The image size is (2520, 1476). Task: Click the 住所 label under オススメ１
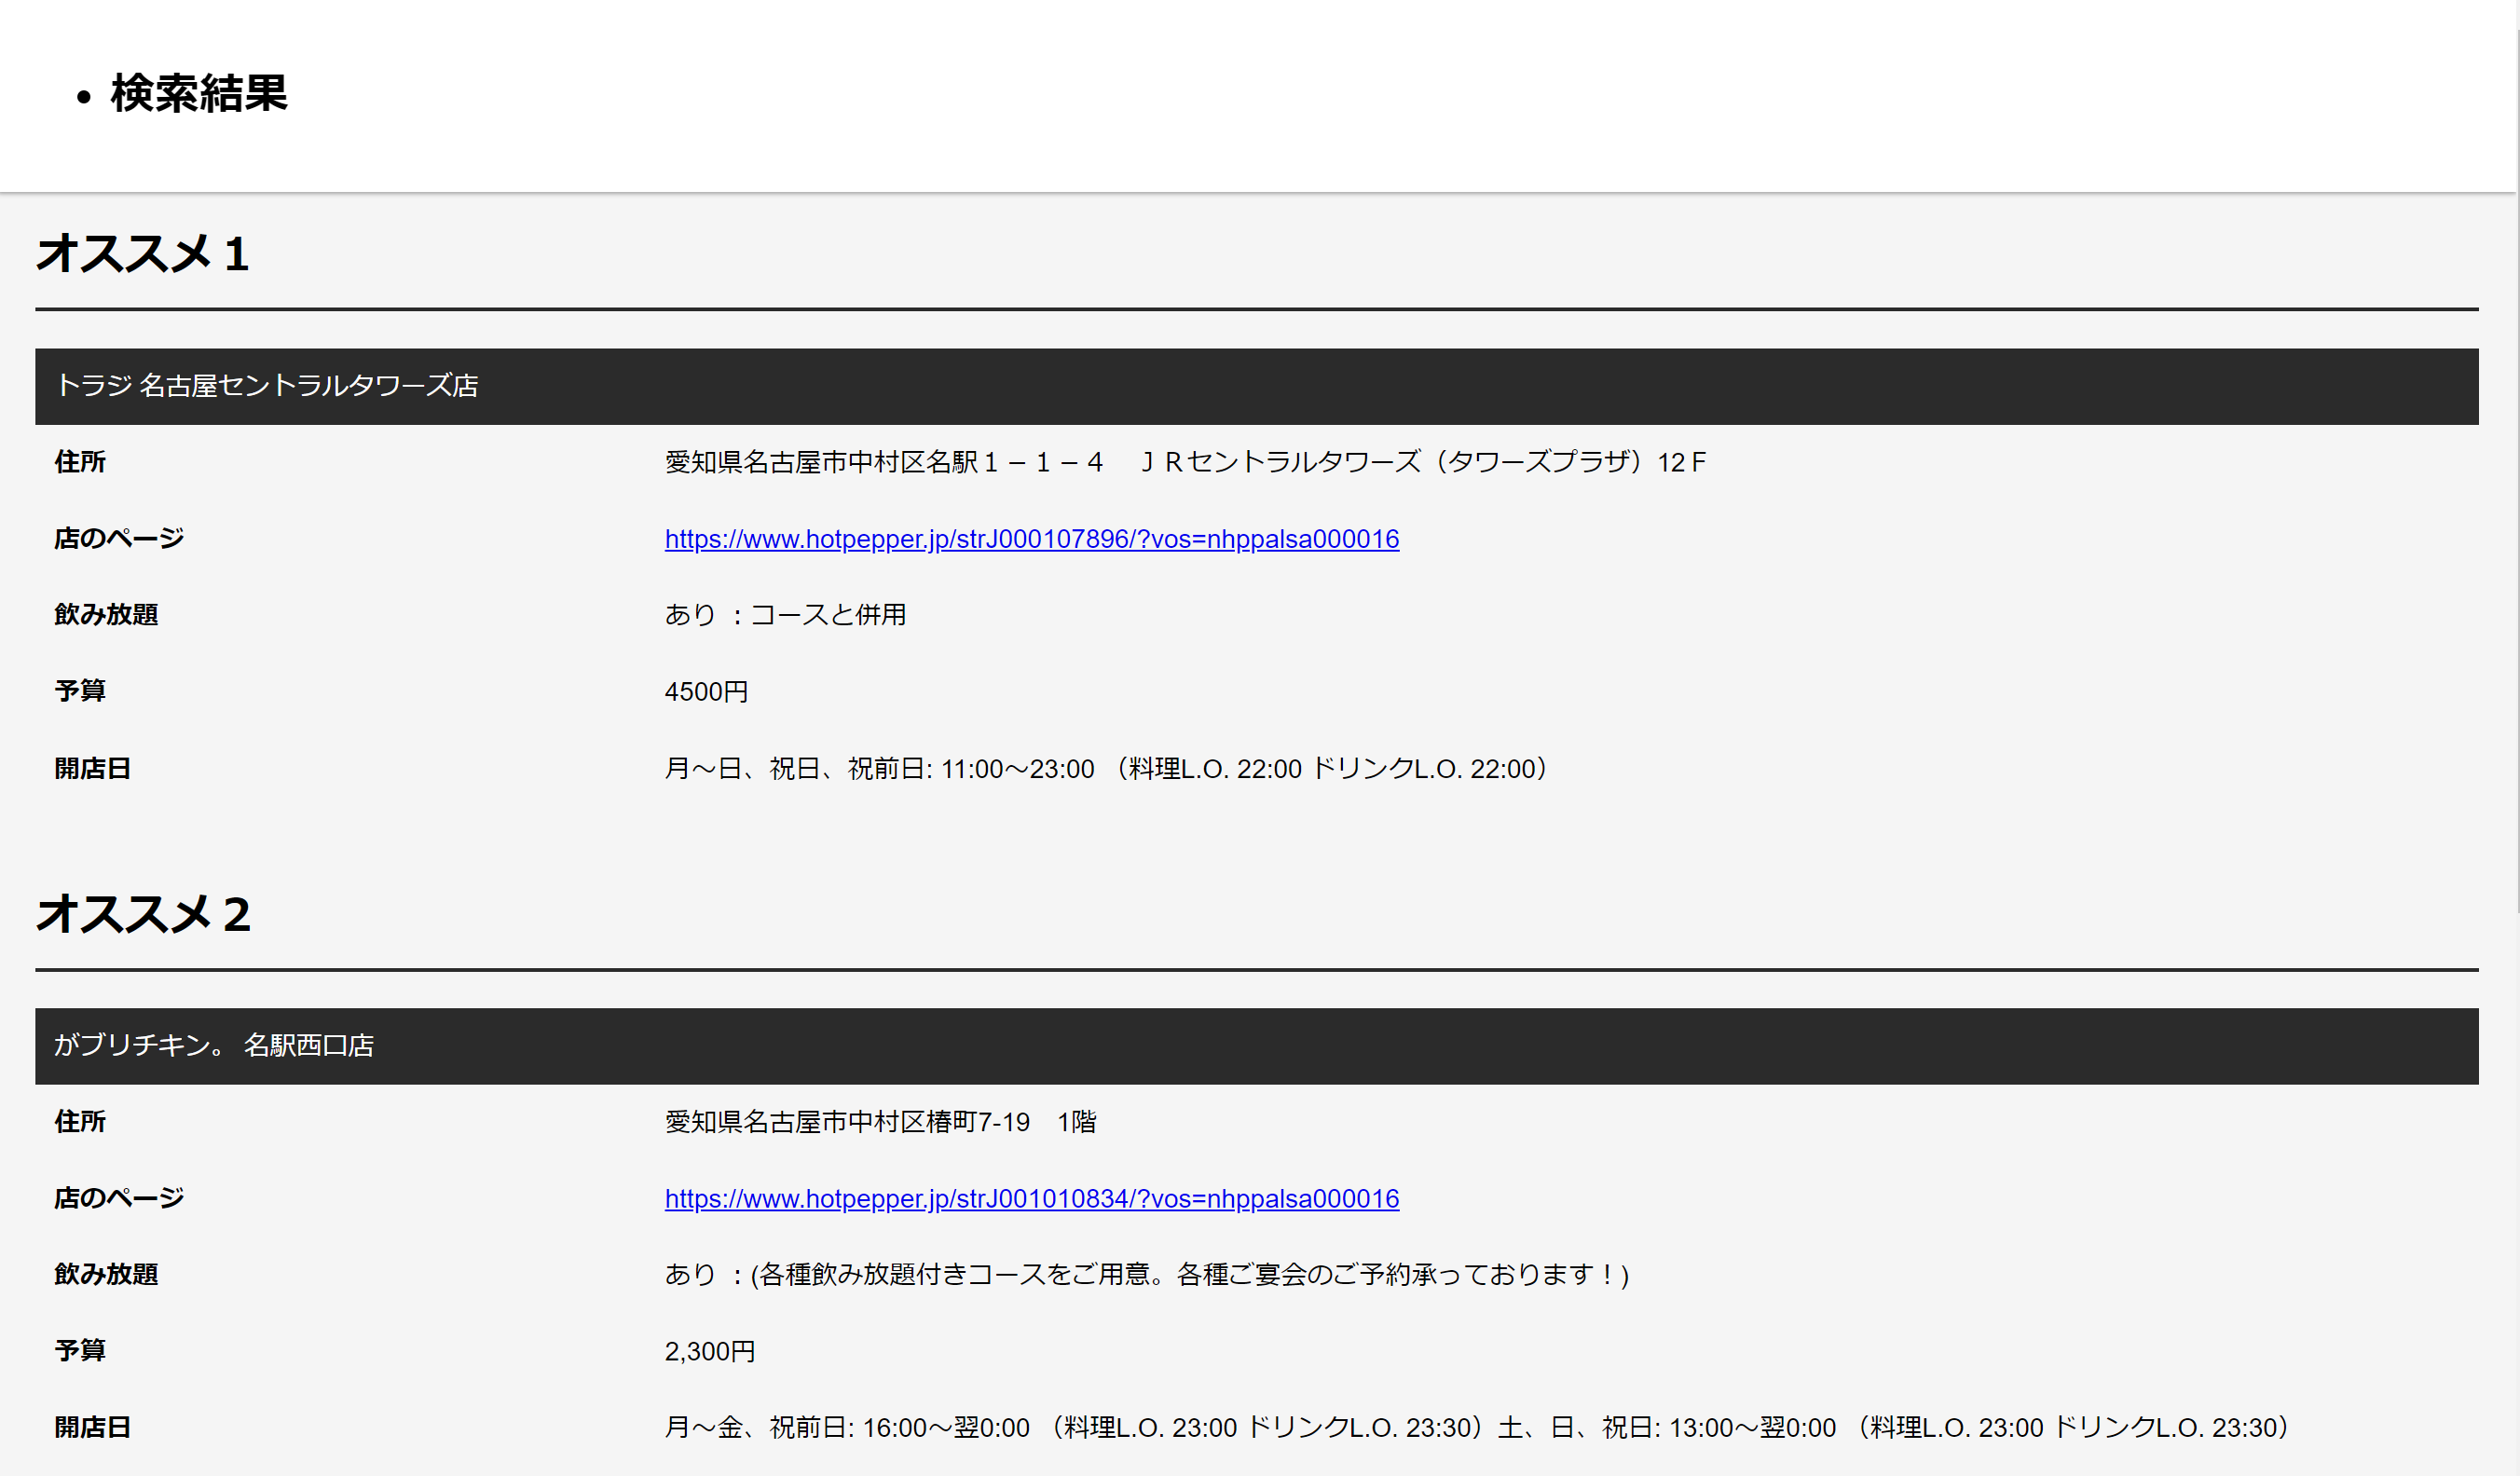pyautogui.click(x=79, y=462)
